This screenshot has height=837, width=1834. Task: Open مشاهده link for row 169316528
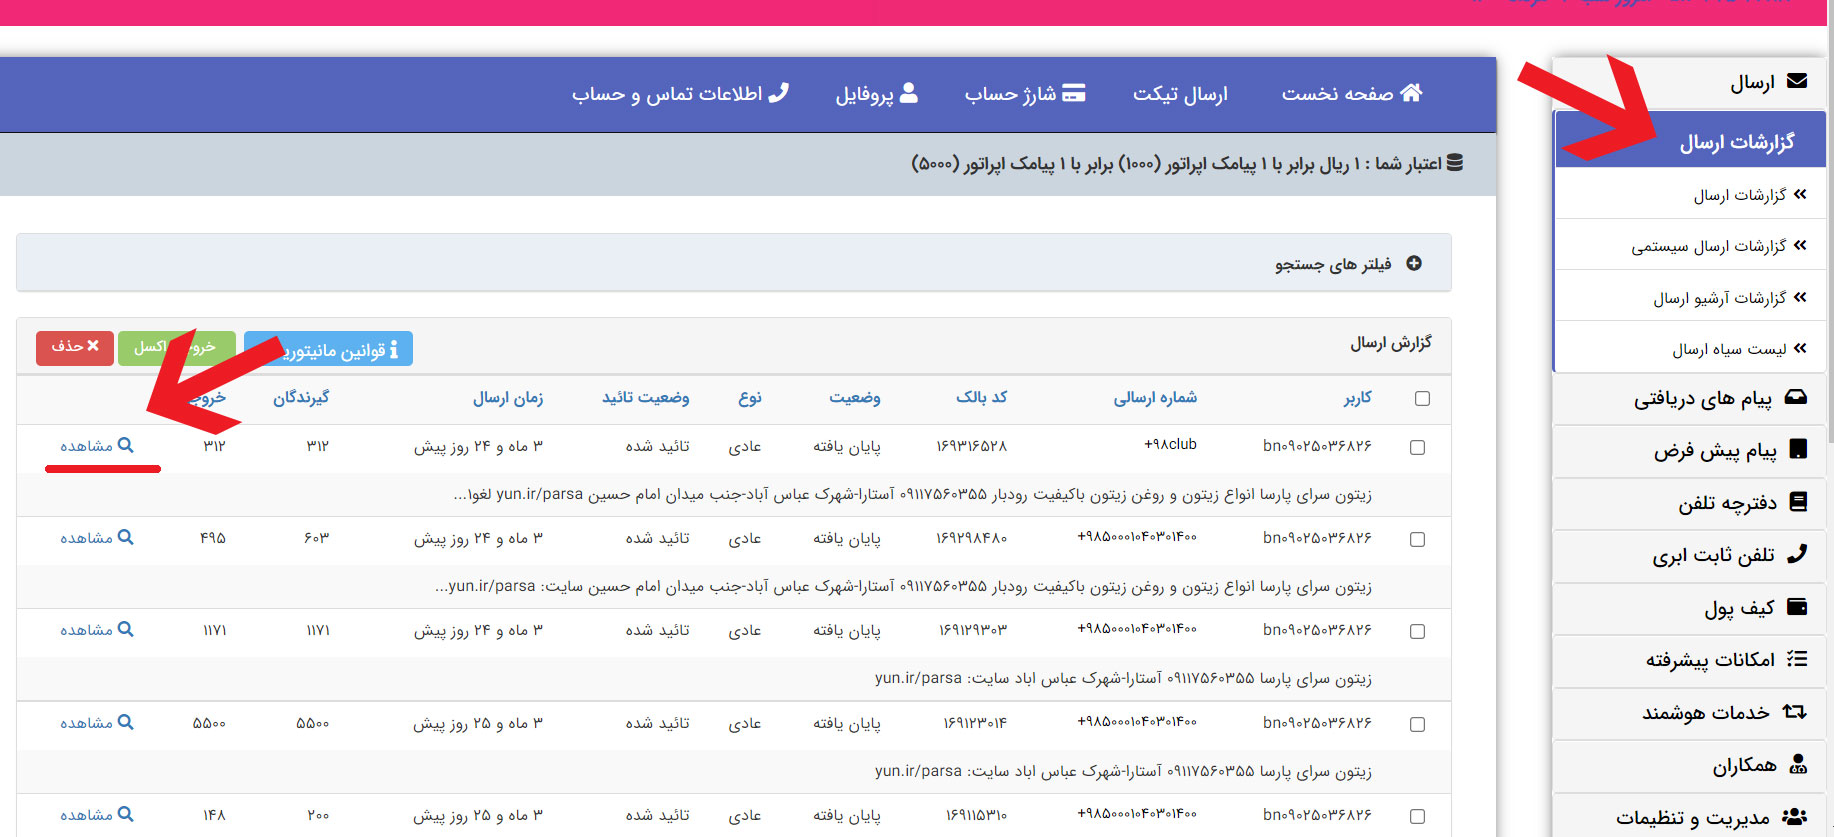[x=96, y=446]
